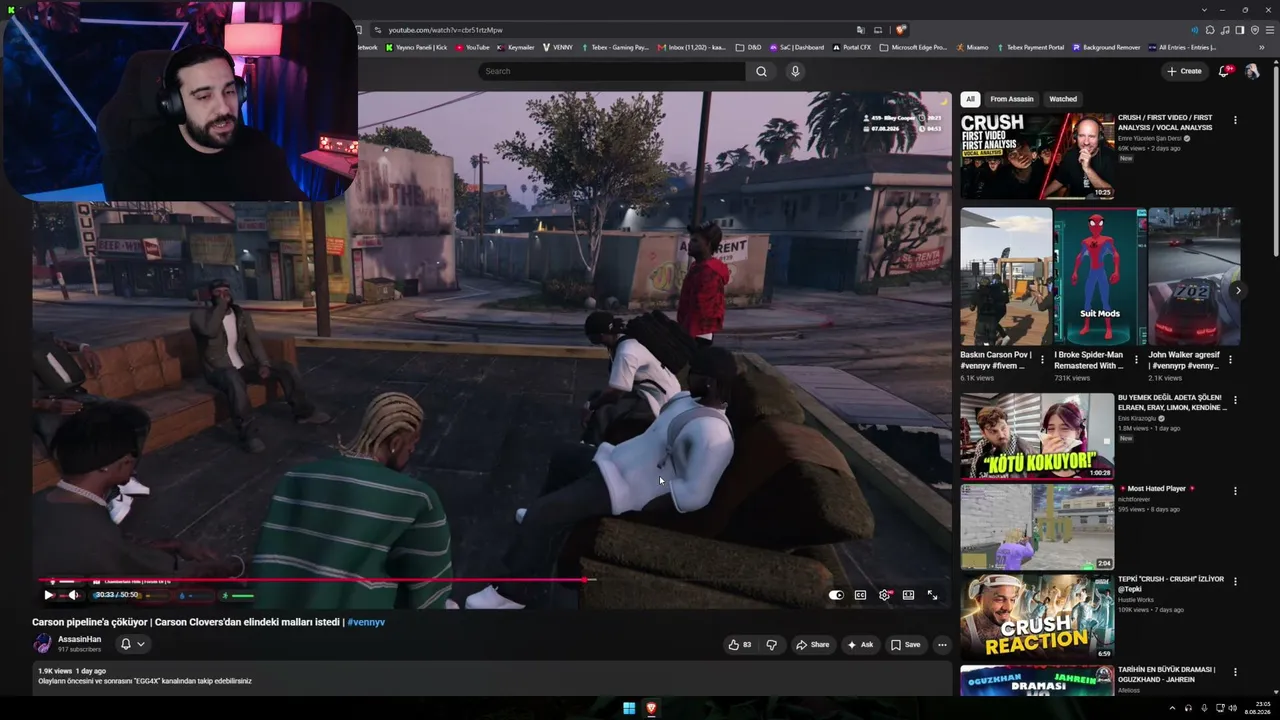Open the Kick Yayıncı Paneli bookmark
The width and height of the screenshot is (1280, 720).
tap(416, 47)
